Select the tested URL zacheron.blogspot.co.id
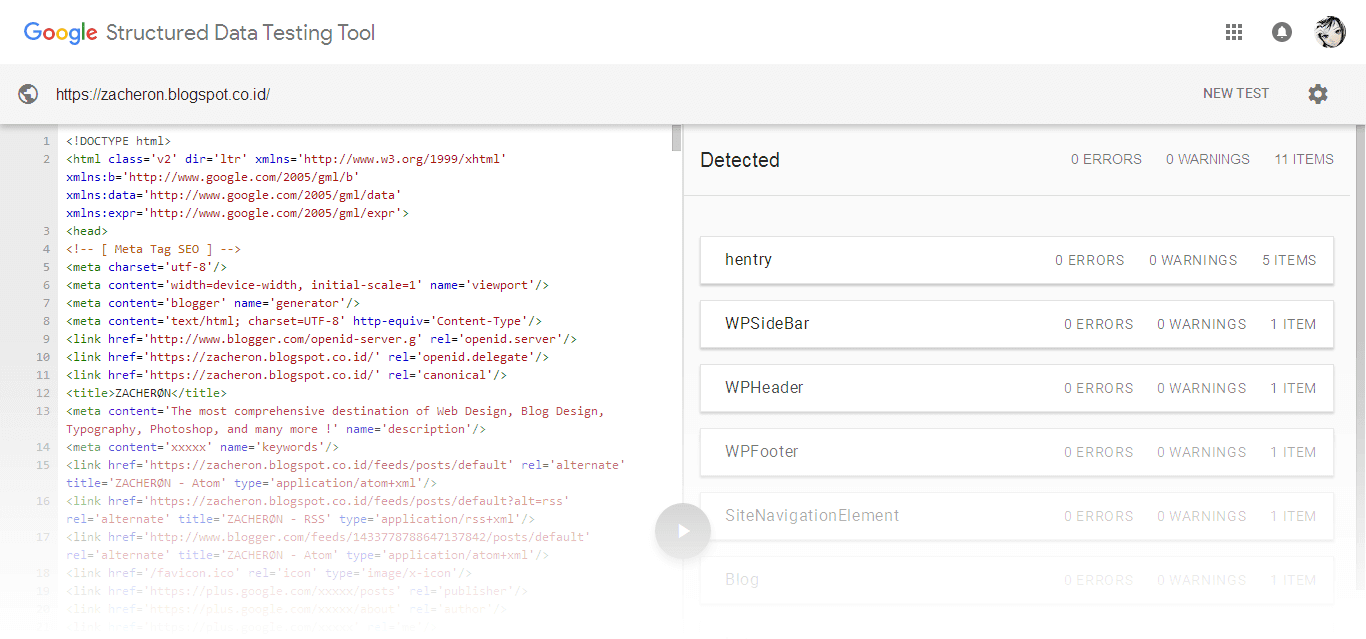This screenshot has height=639, width=1366. [163, 95]
